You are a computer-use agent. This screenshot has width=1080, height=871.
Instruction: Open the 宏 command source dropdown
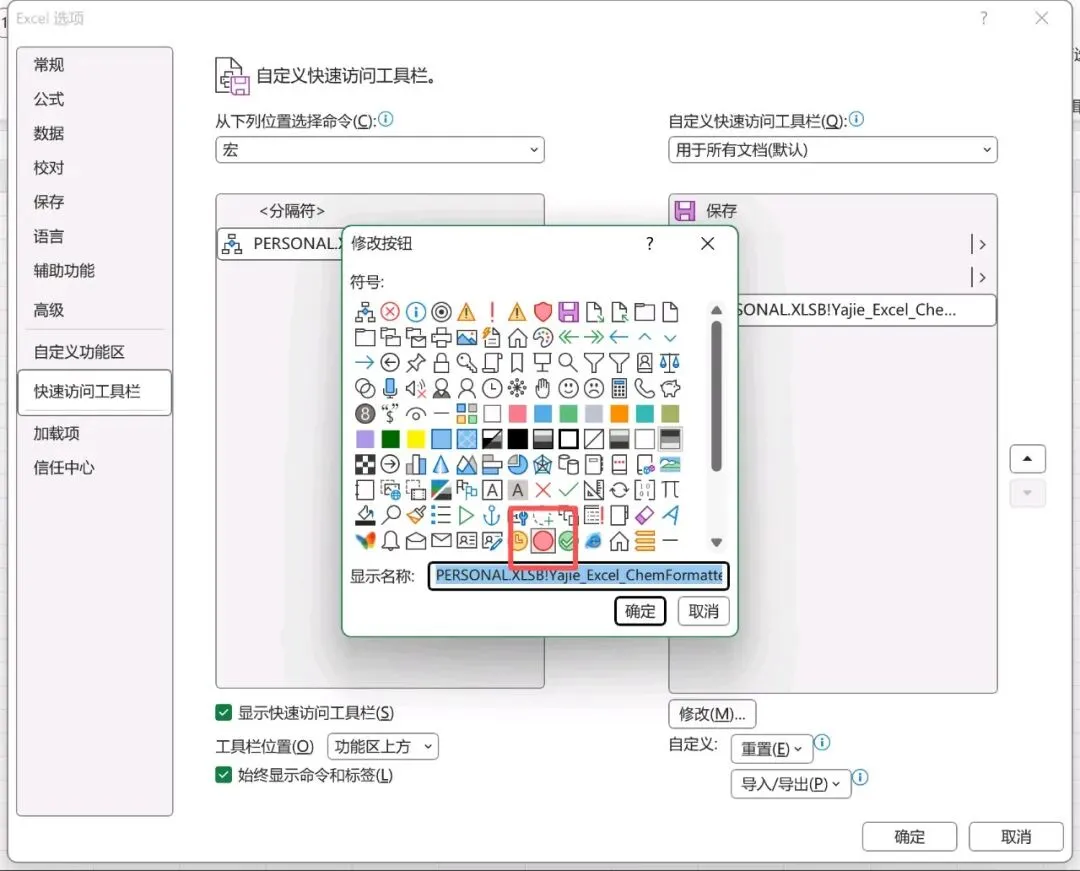coord(380,149)
